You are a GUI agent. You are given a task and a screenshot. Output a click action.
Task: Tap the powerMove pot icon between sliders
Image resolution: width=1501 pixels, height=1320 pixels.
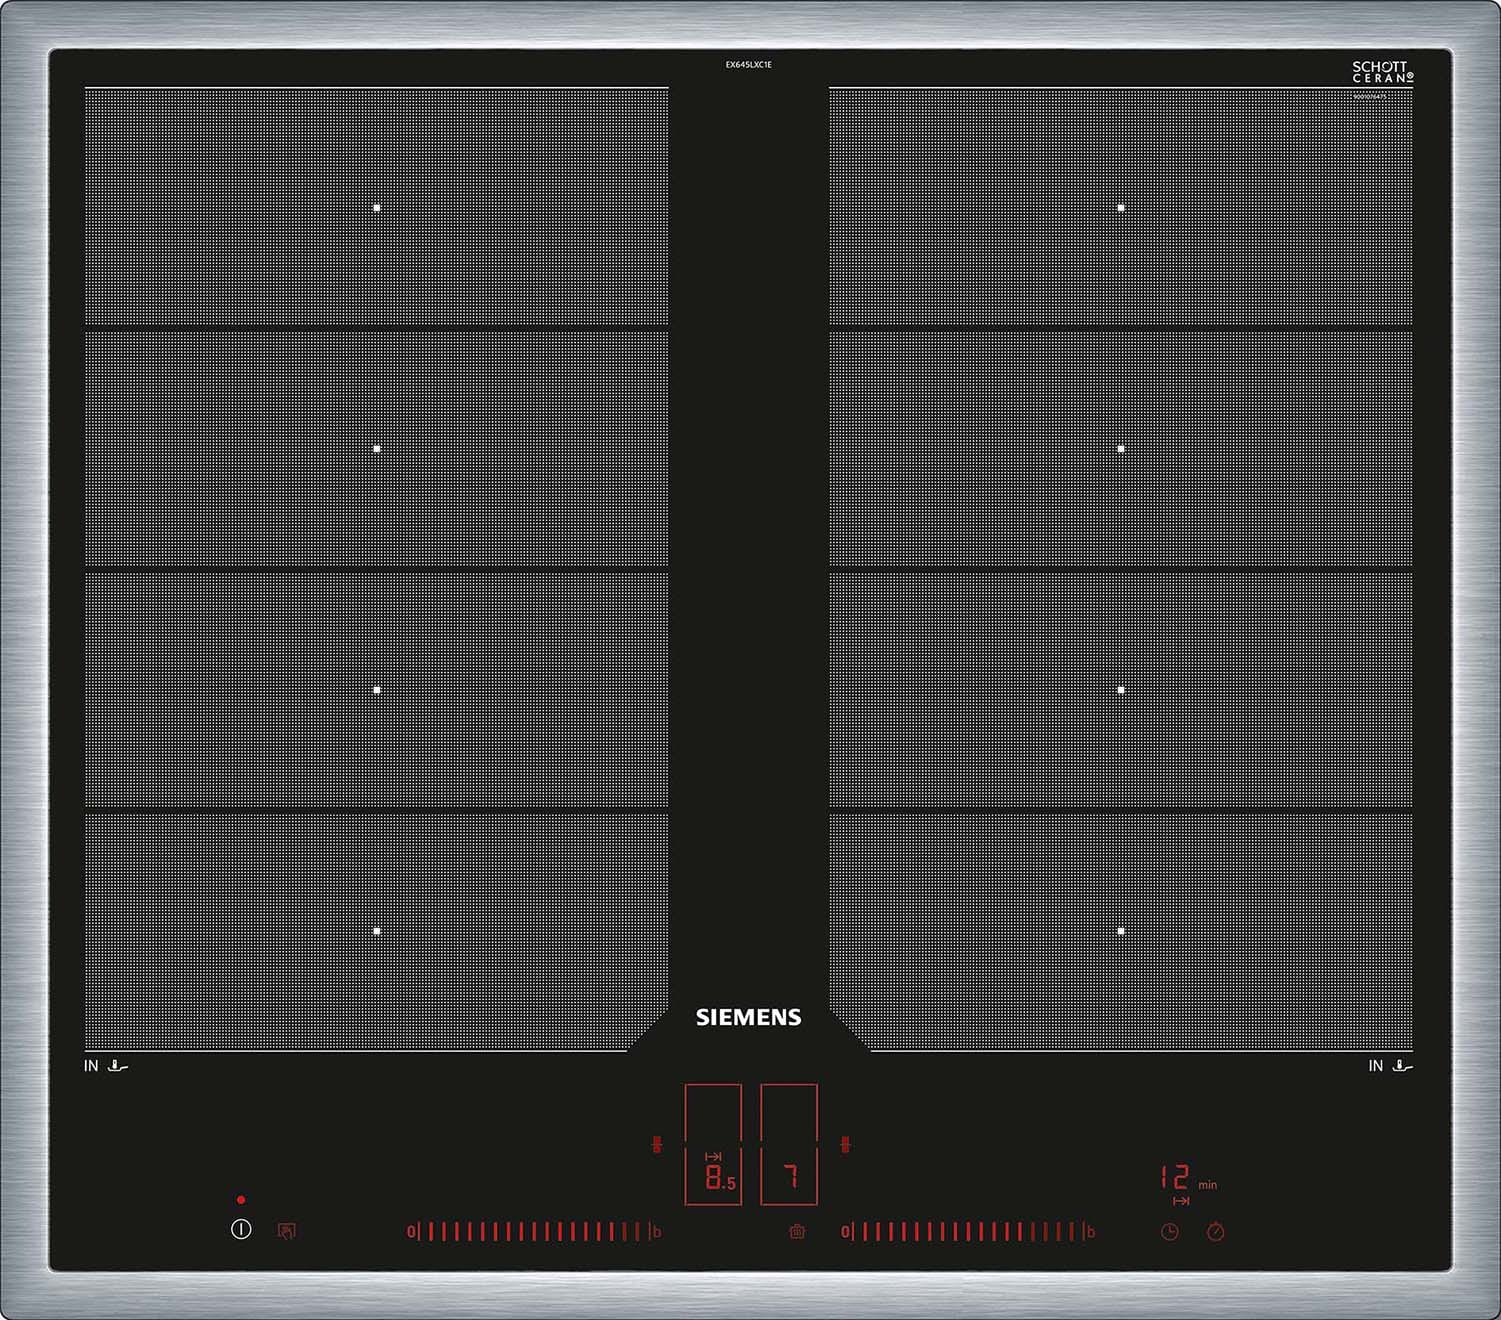pos(797,1232)
